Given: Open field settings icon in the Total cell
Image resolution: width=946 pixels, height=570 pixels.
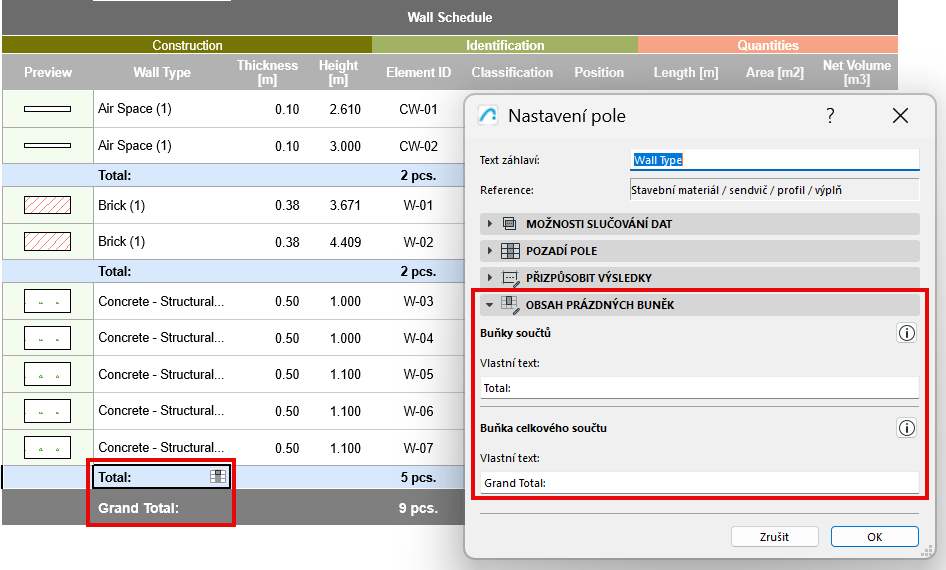Looking at the screenshot, I should click(x=218, y=477).
